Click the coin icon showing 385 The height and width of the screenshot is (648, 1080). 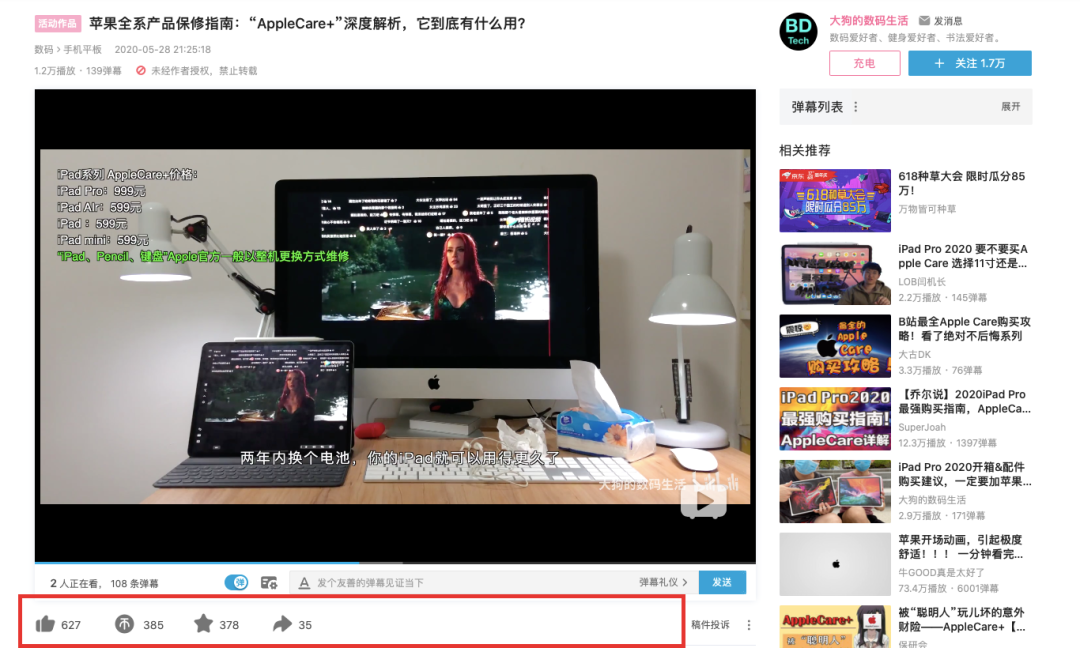coord(124,624)
